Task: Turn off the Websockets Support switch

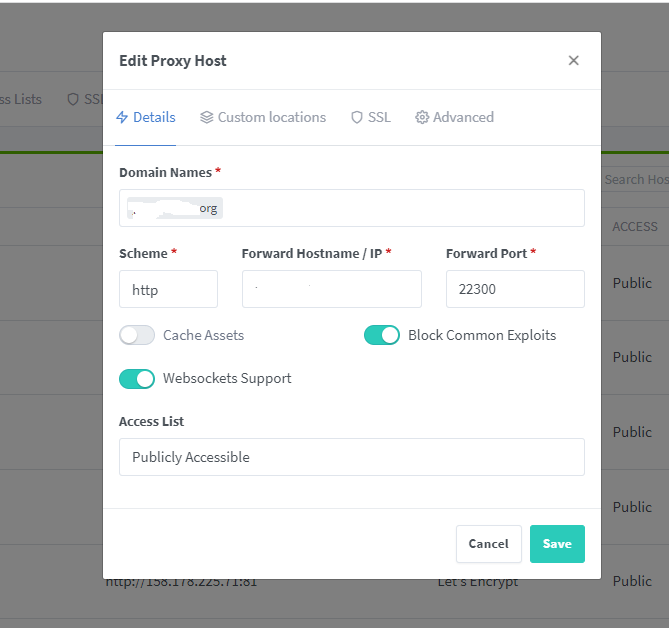Action: [138, 379]
